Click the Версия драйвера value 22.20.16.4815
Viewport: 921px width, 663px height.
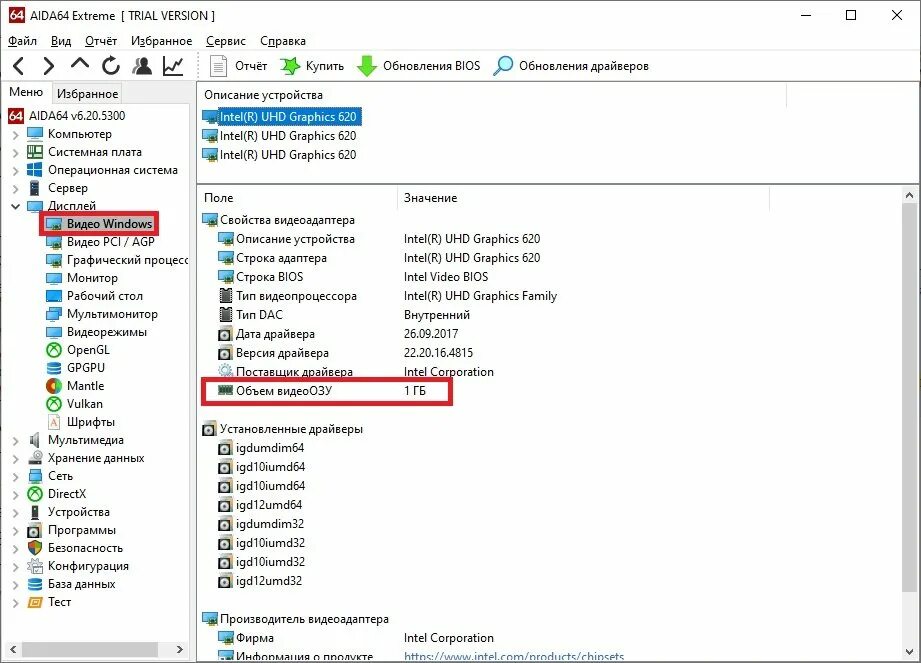[x=438, y=353]
